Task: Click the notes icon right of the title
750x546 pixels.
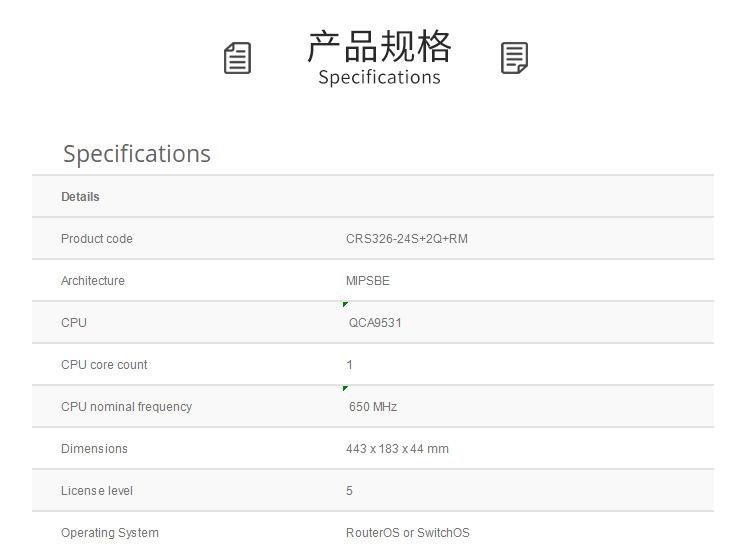Action: coord(514,58)
